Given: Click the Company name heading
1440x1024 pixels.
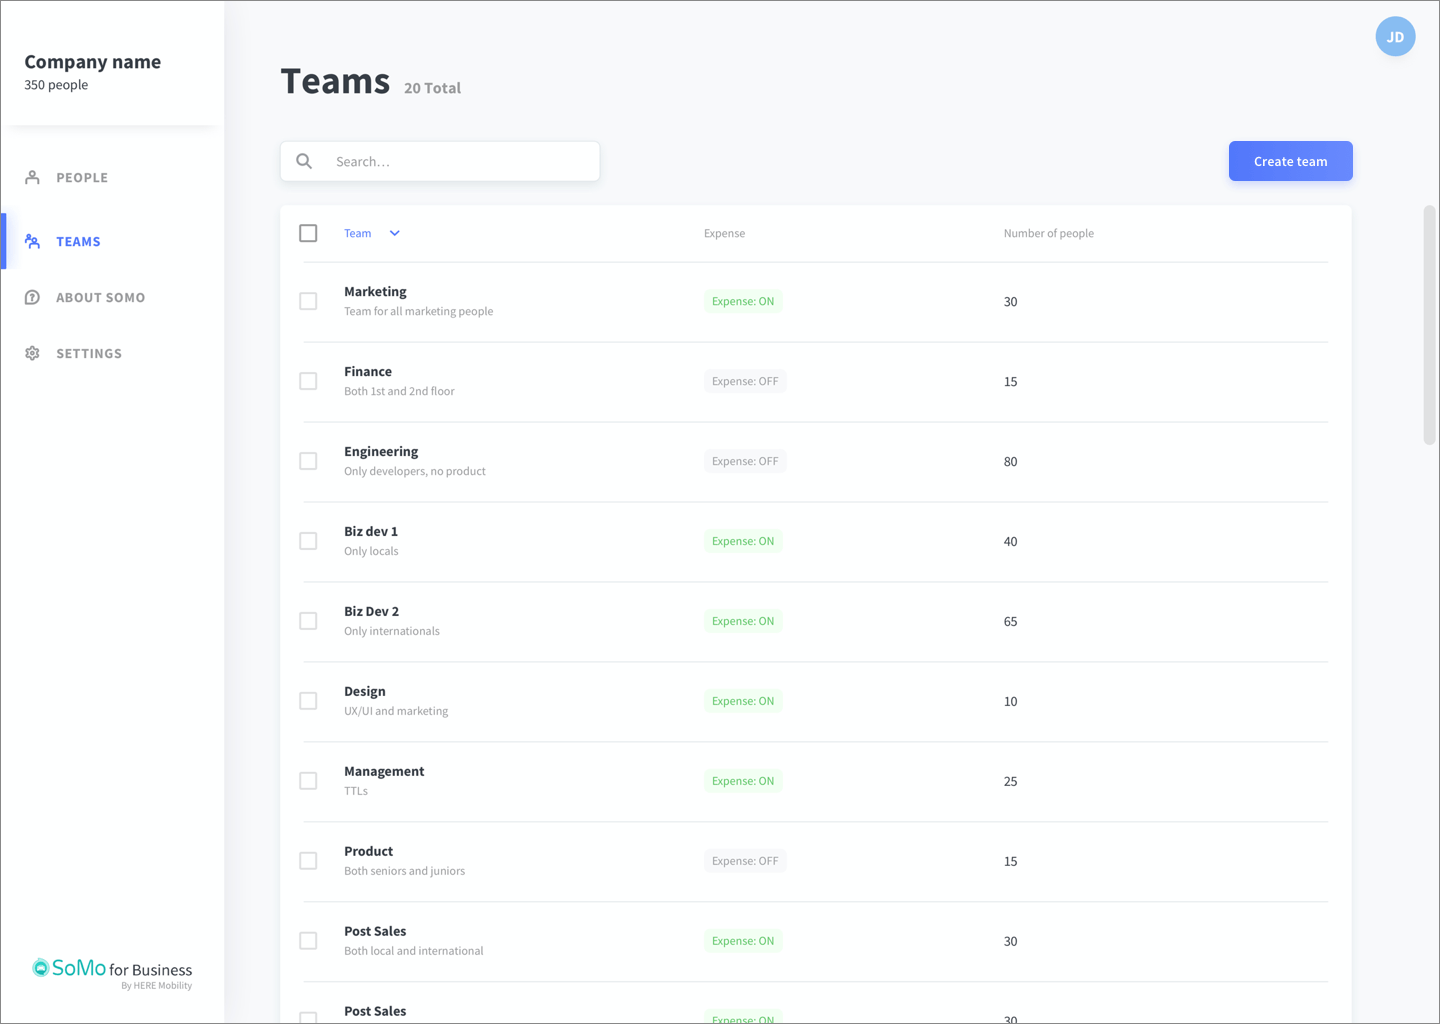Looking at the screenshot, I should click(92, 61).
